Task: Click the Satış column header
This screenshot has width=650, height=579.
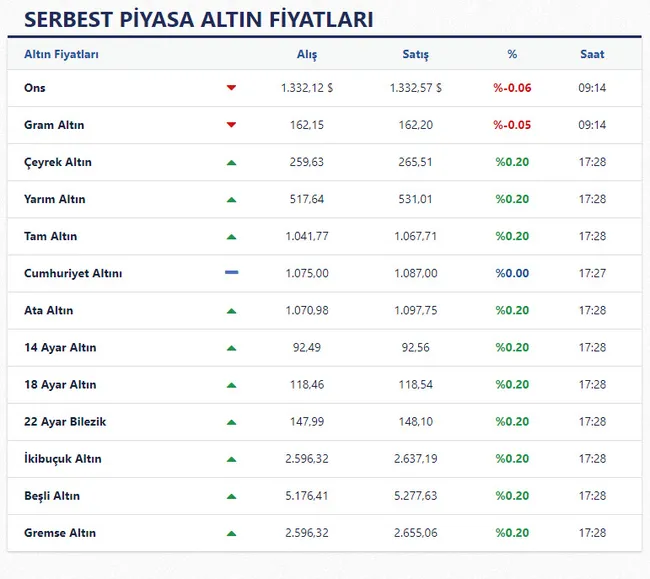Action: point(415,55)
